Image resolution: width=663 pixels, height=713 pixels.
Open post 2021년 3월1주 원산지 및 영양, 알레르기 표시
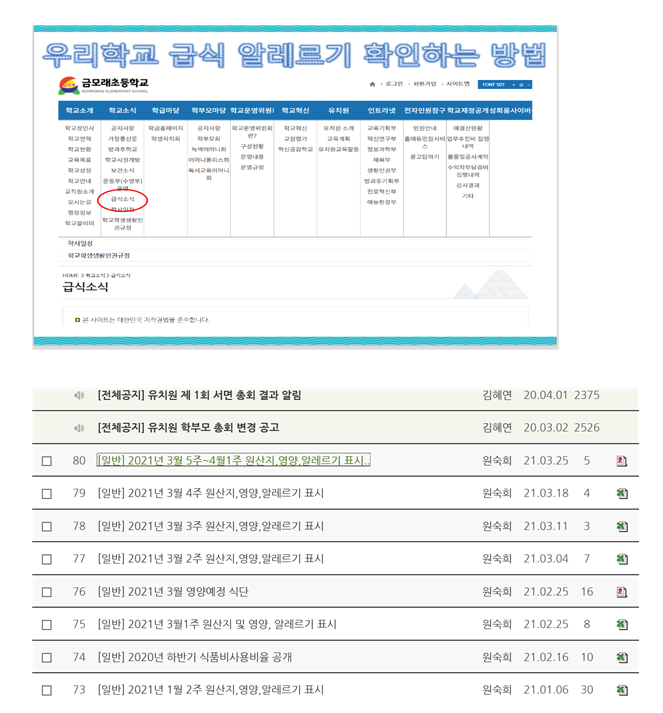[x=217, y=624]
